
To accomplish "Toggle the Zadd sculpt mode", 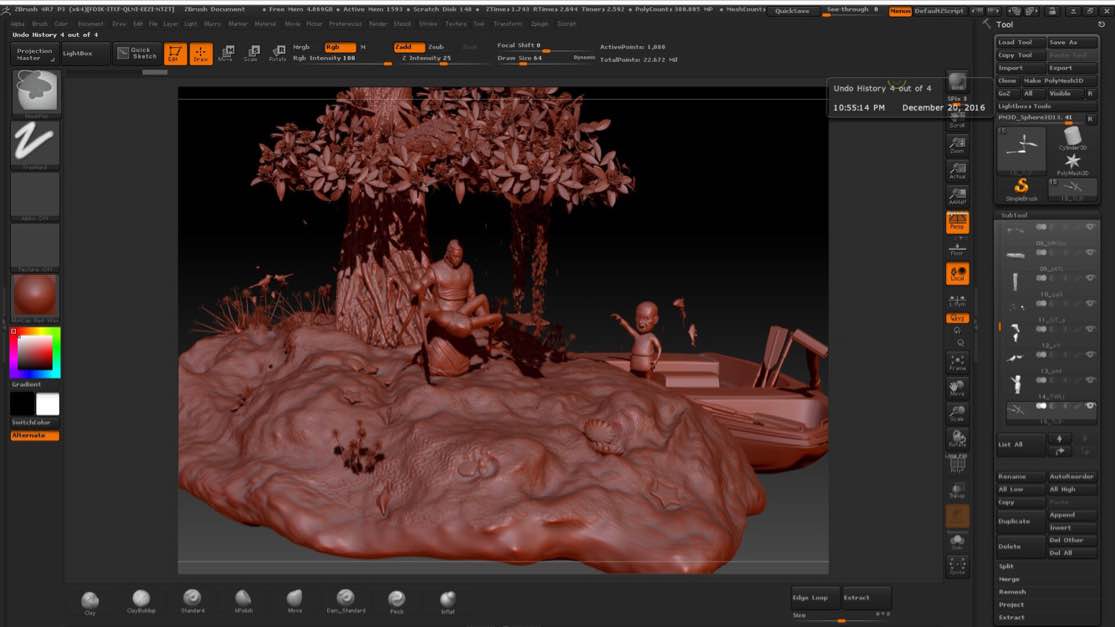I will click(409, 47).
